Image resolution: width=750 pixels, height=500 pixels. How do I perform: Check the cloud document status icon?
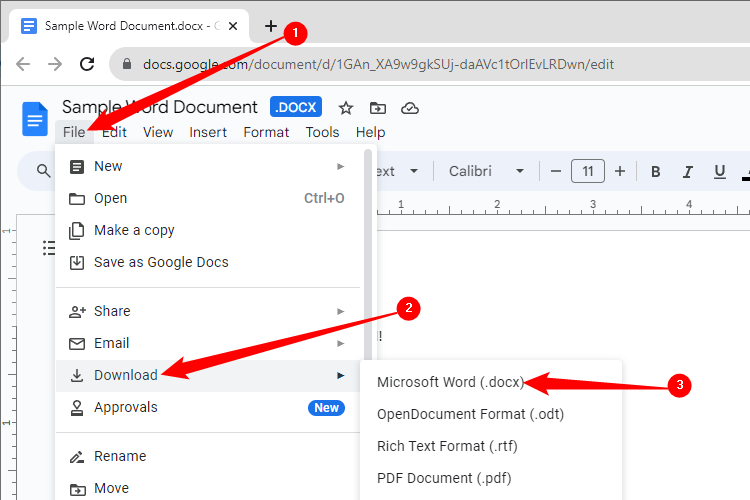pyautogui.click(x=409, y=108)
